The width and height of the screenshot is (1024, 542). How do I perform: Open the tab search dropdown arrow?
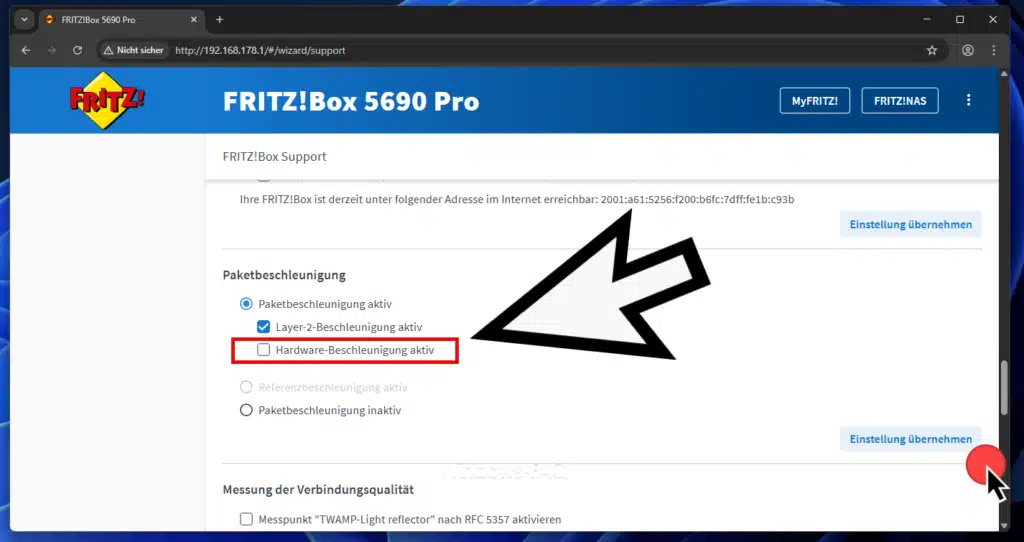[x=24, y=20]
